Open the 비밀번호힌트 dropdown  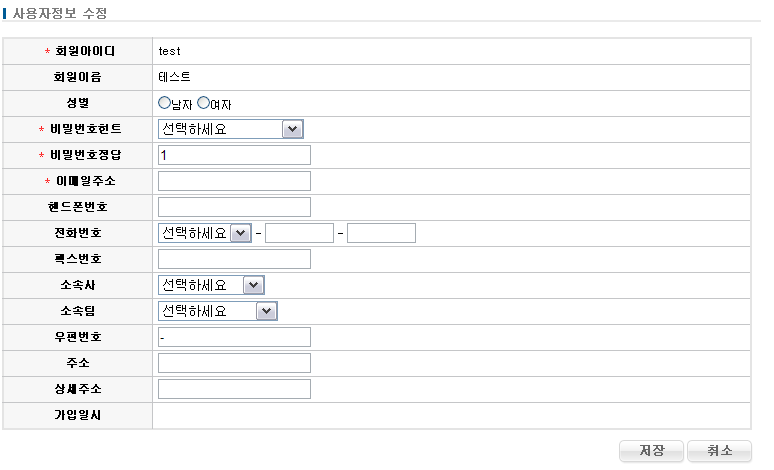click(x=230, y=129)
